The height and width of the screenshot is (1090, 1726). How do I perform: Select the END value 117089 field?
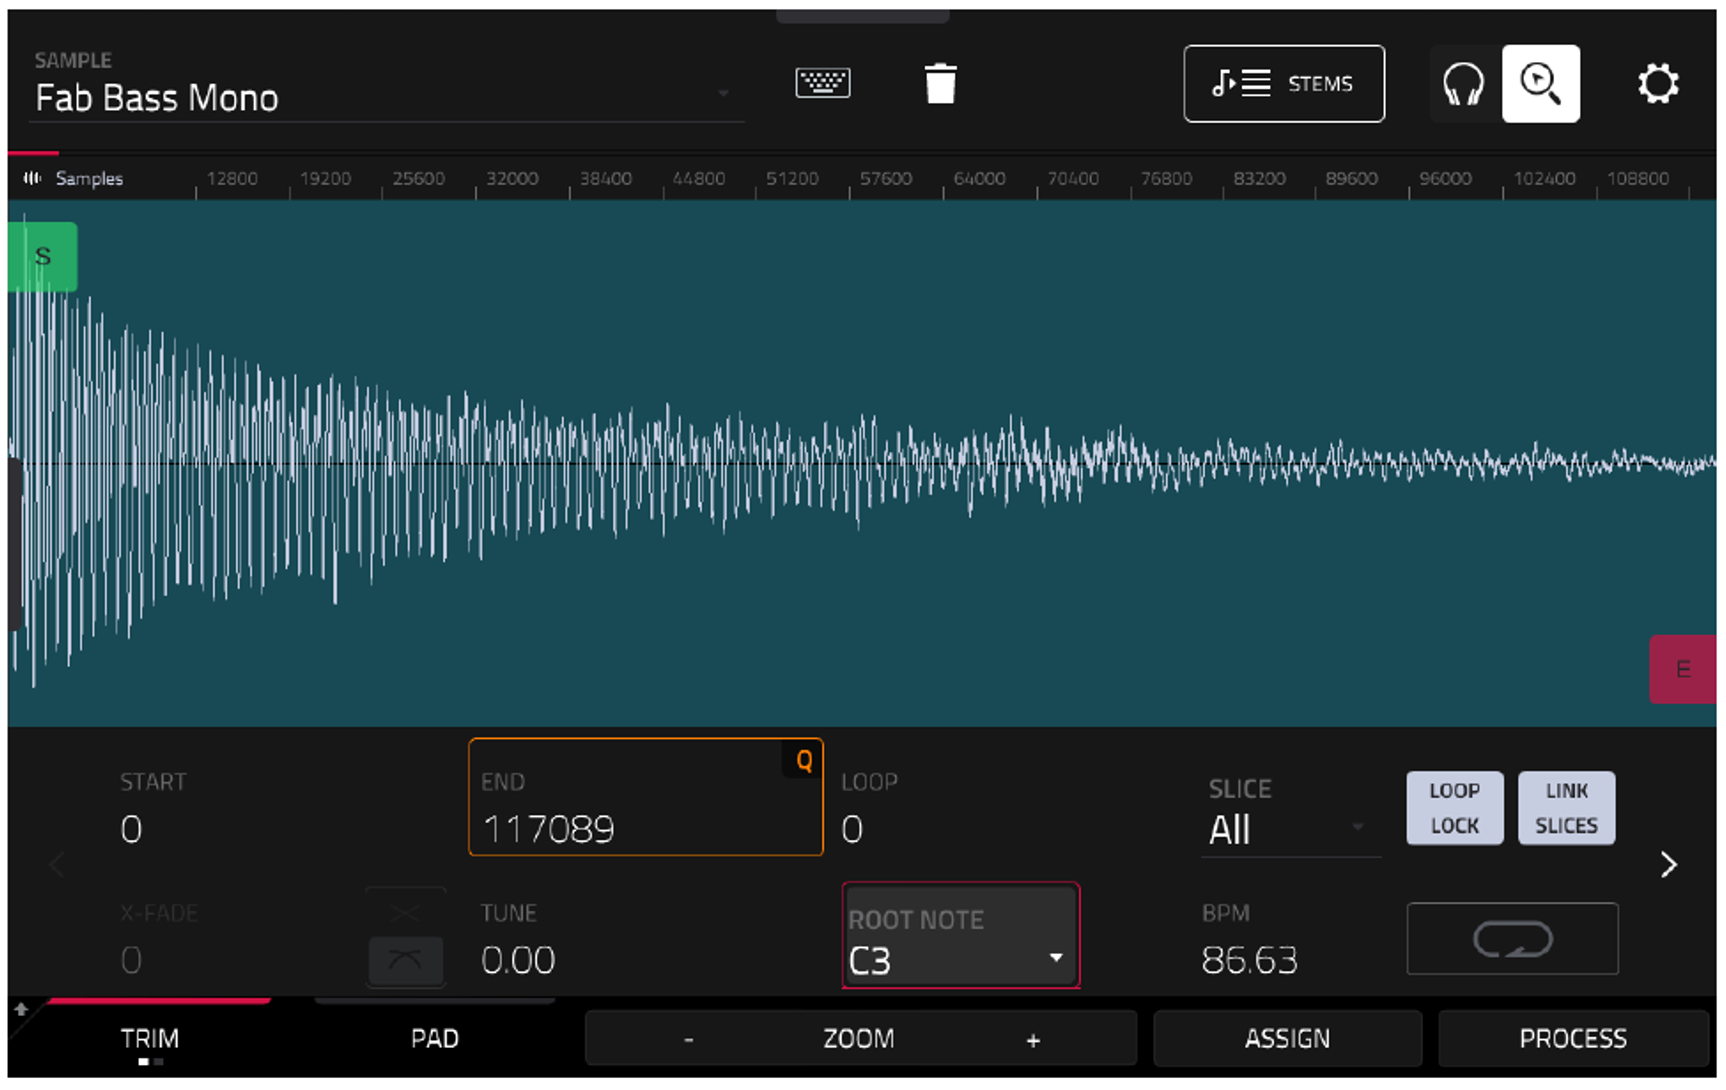(x=646, y=797)
